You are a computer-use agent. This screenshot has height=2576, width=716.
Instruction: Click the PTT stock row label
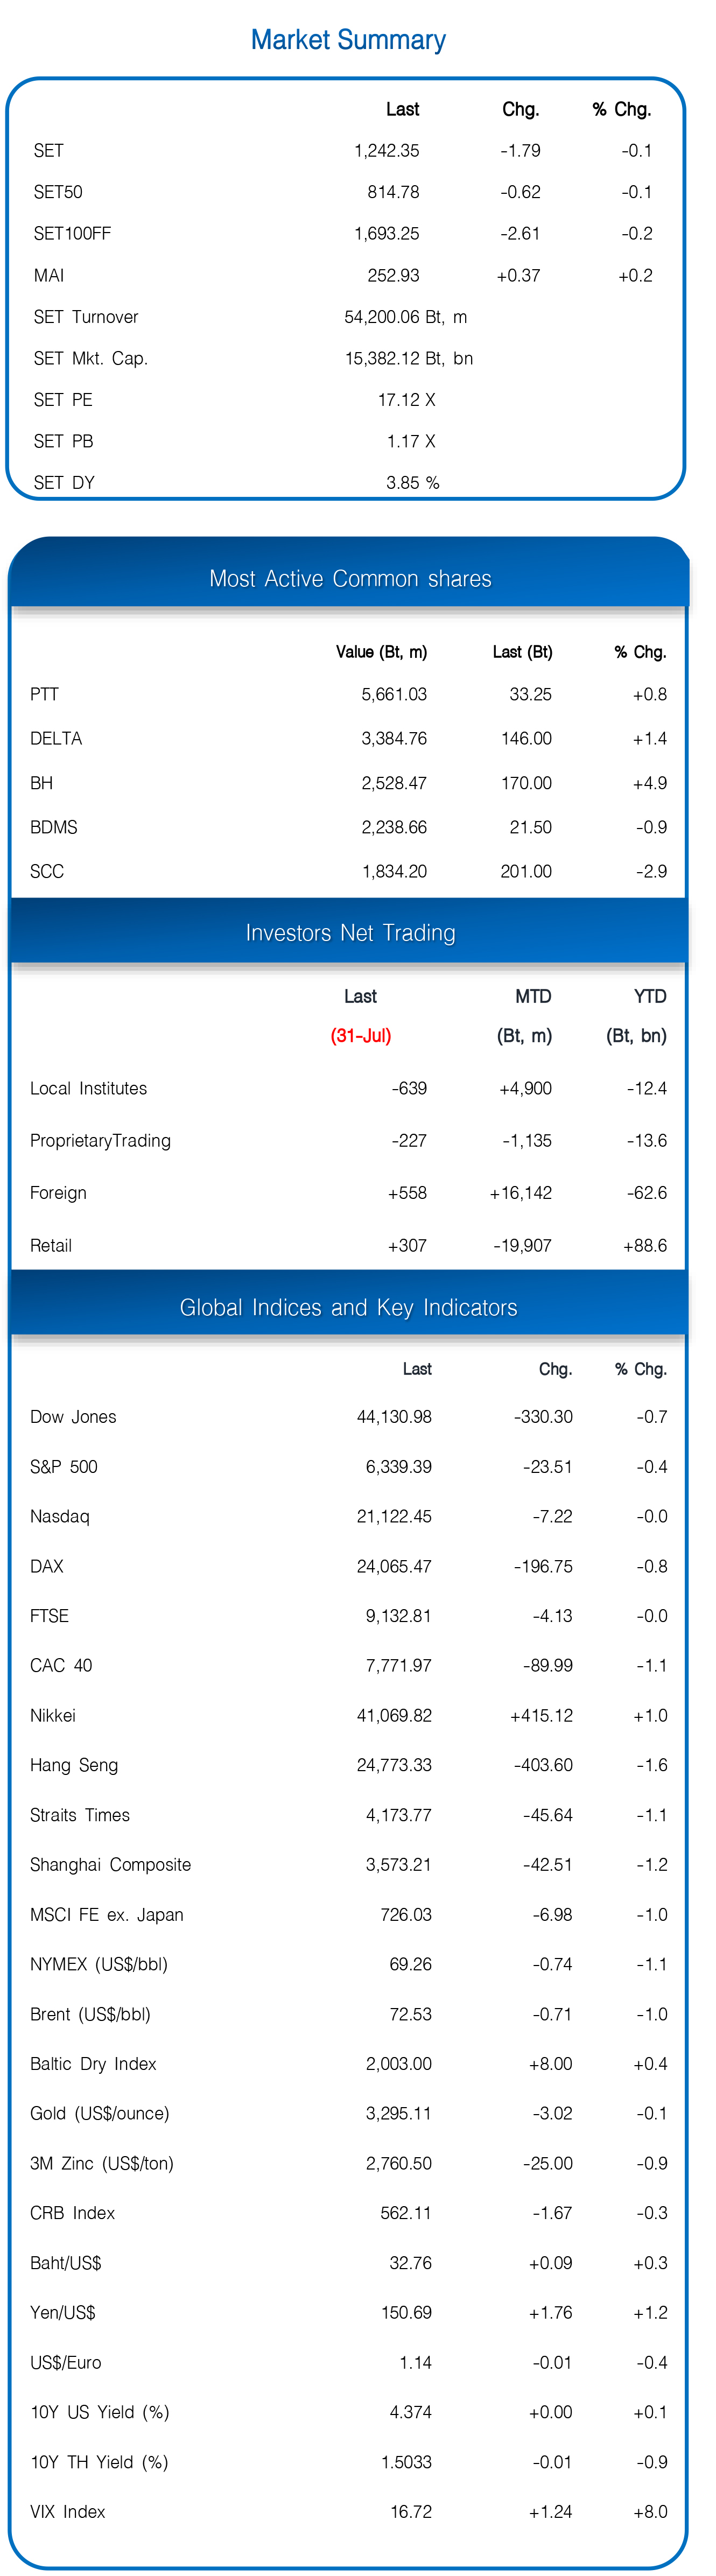point(44,694)
